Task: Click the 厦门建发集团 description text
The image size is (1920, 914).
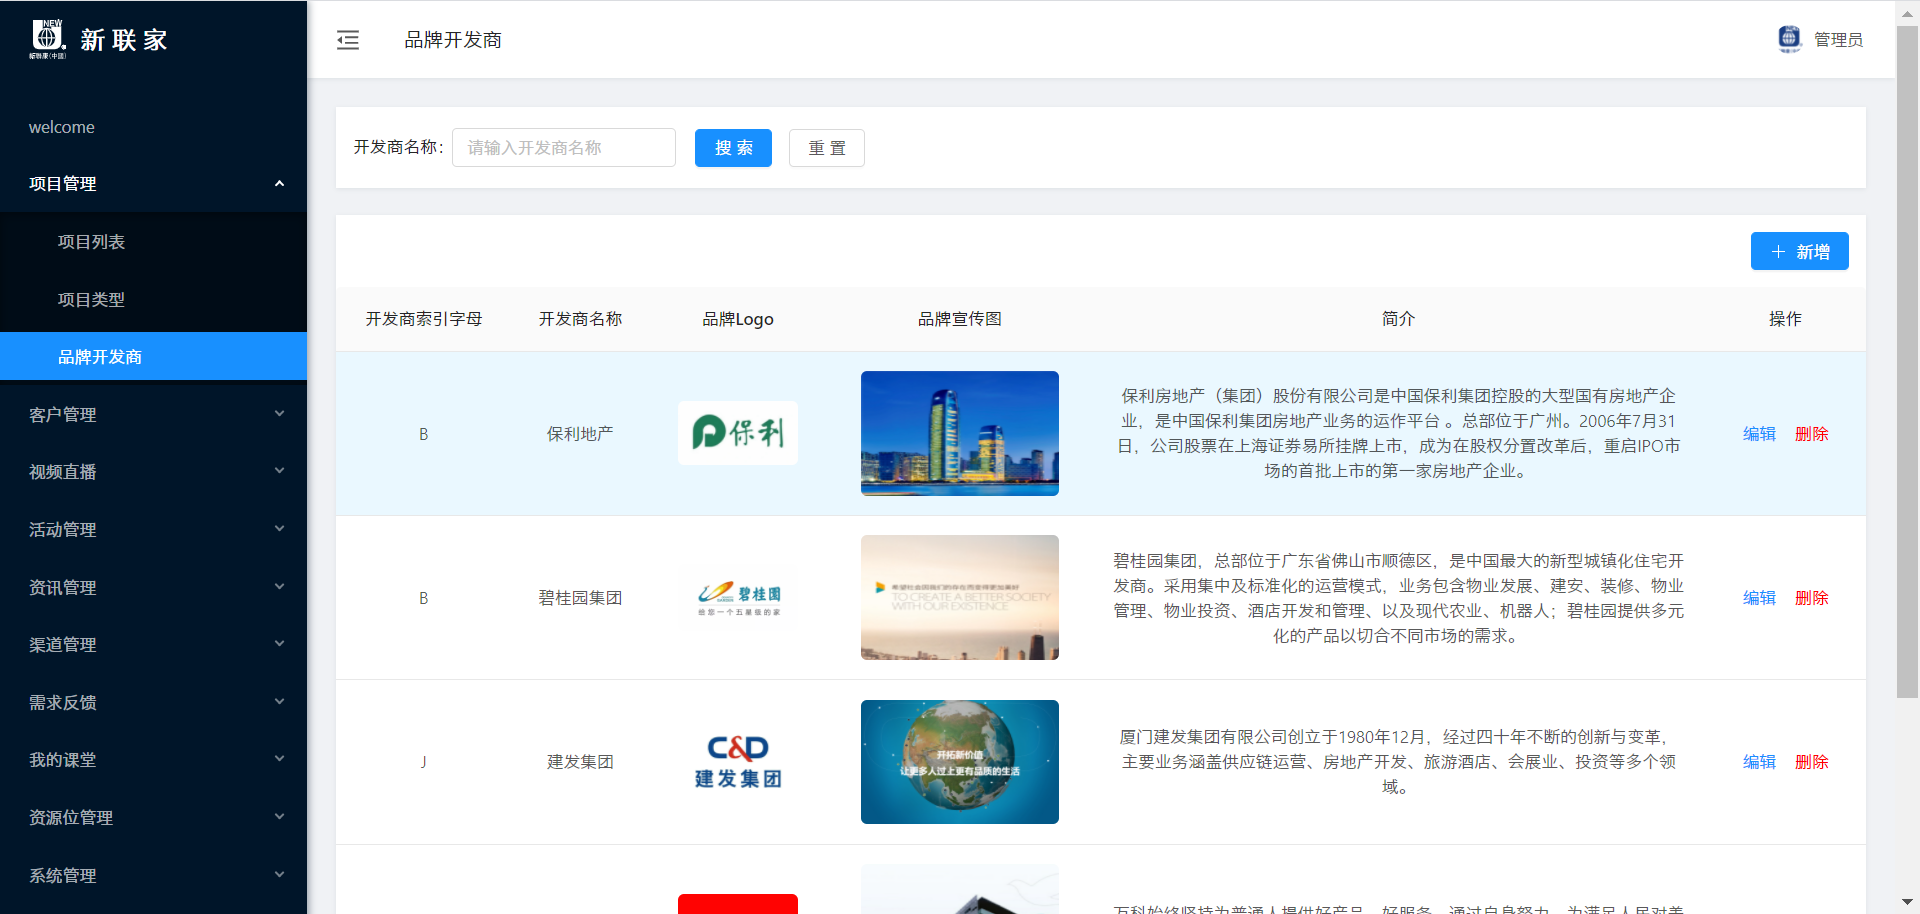Action: click(x=1398, y=762)
